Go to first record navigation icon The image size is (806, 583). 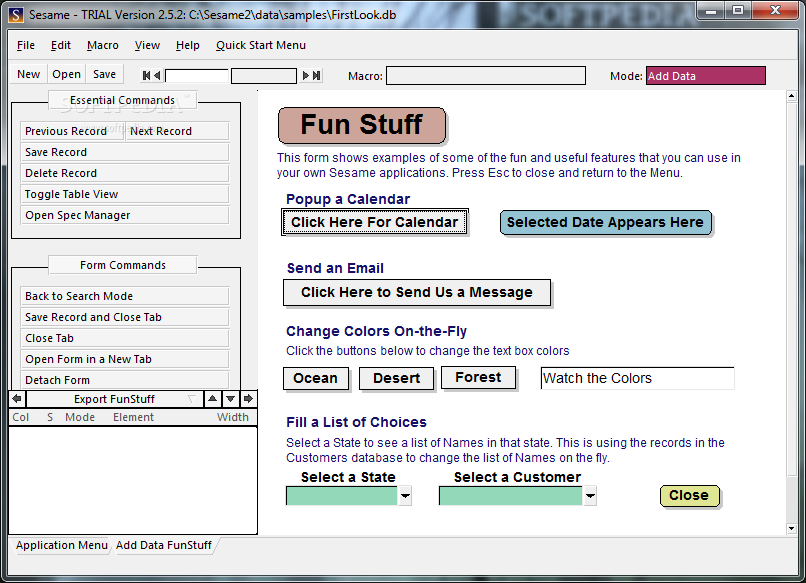tap(146, 76)
